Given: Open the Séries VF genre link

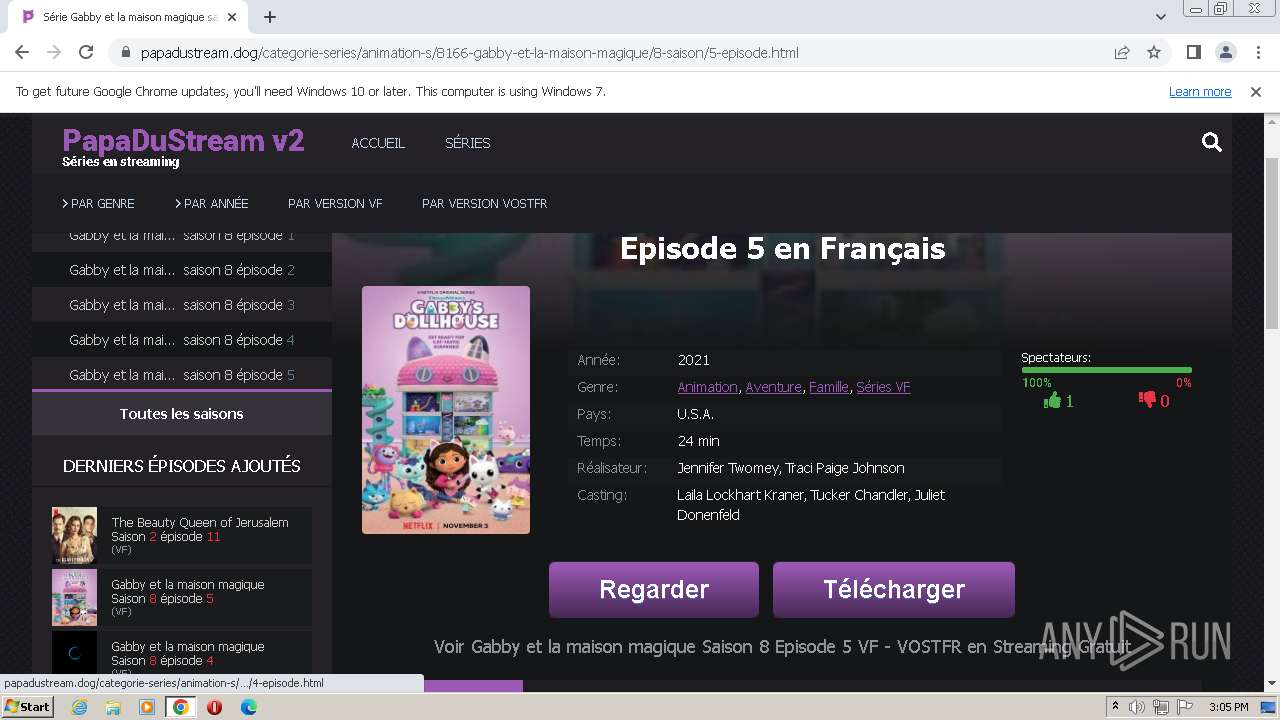Looking at the screenshot, I should [x=883, y=387].
